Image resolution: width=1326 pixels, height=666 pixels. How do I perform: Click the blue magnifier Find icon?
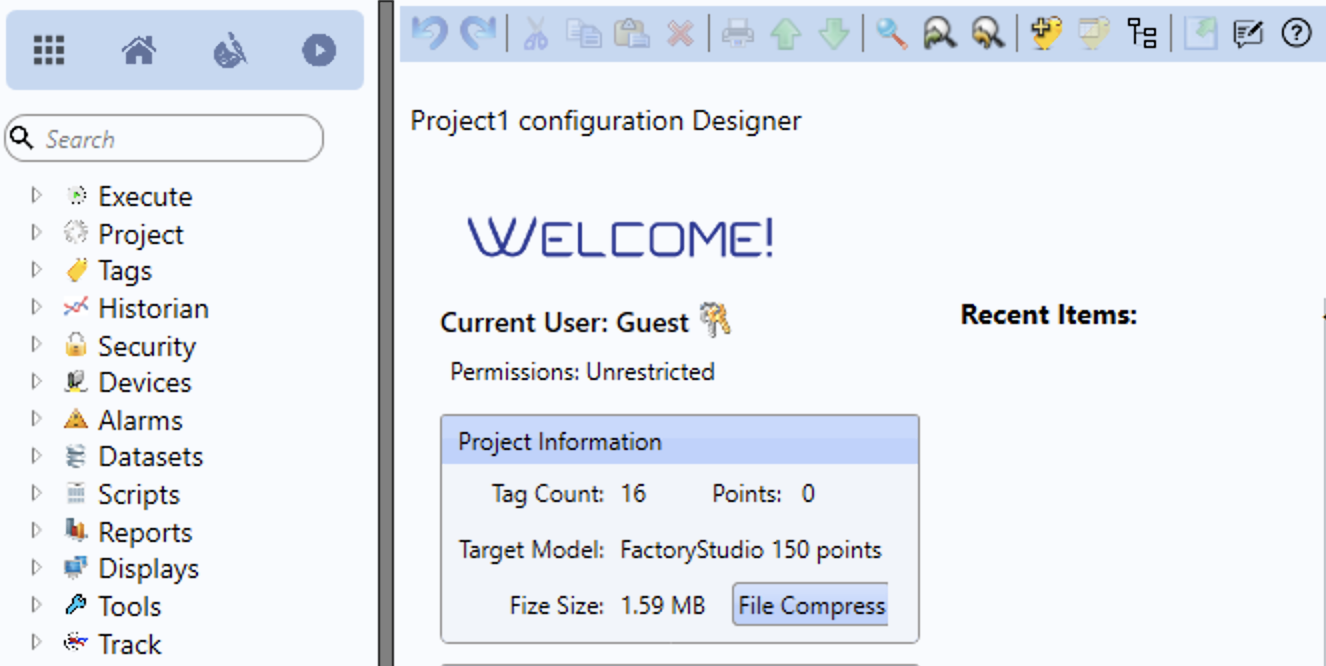click(x=891, y=33)
